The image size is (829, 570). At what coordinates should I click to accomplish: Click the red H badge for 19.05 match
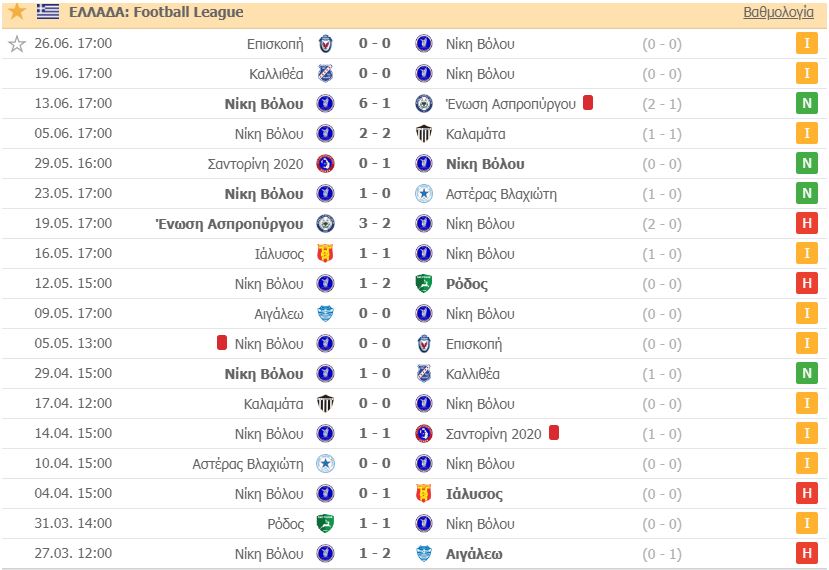(807, 223)
